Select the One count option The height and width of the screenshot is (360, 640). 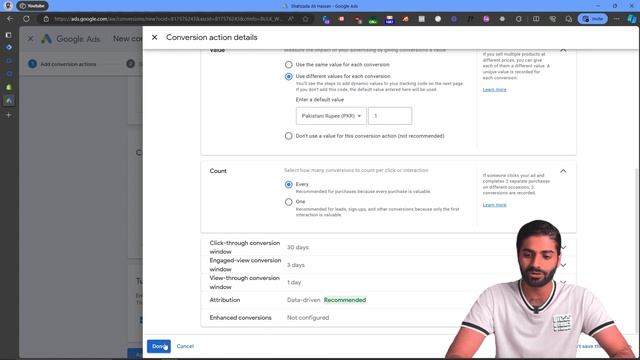(289, 202)
